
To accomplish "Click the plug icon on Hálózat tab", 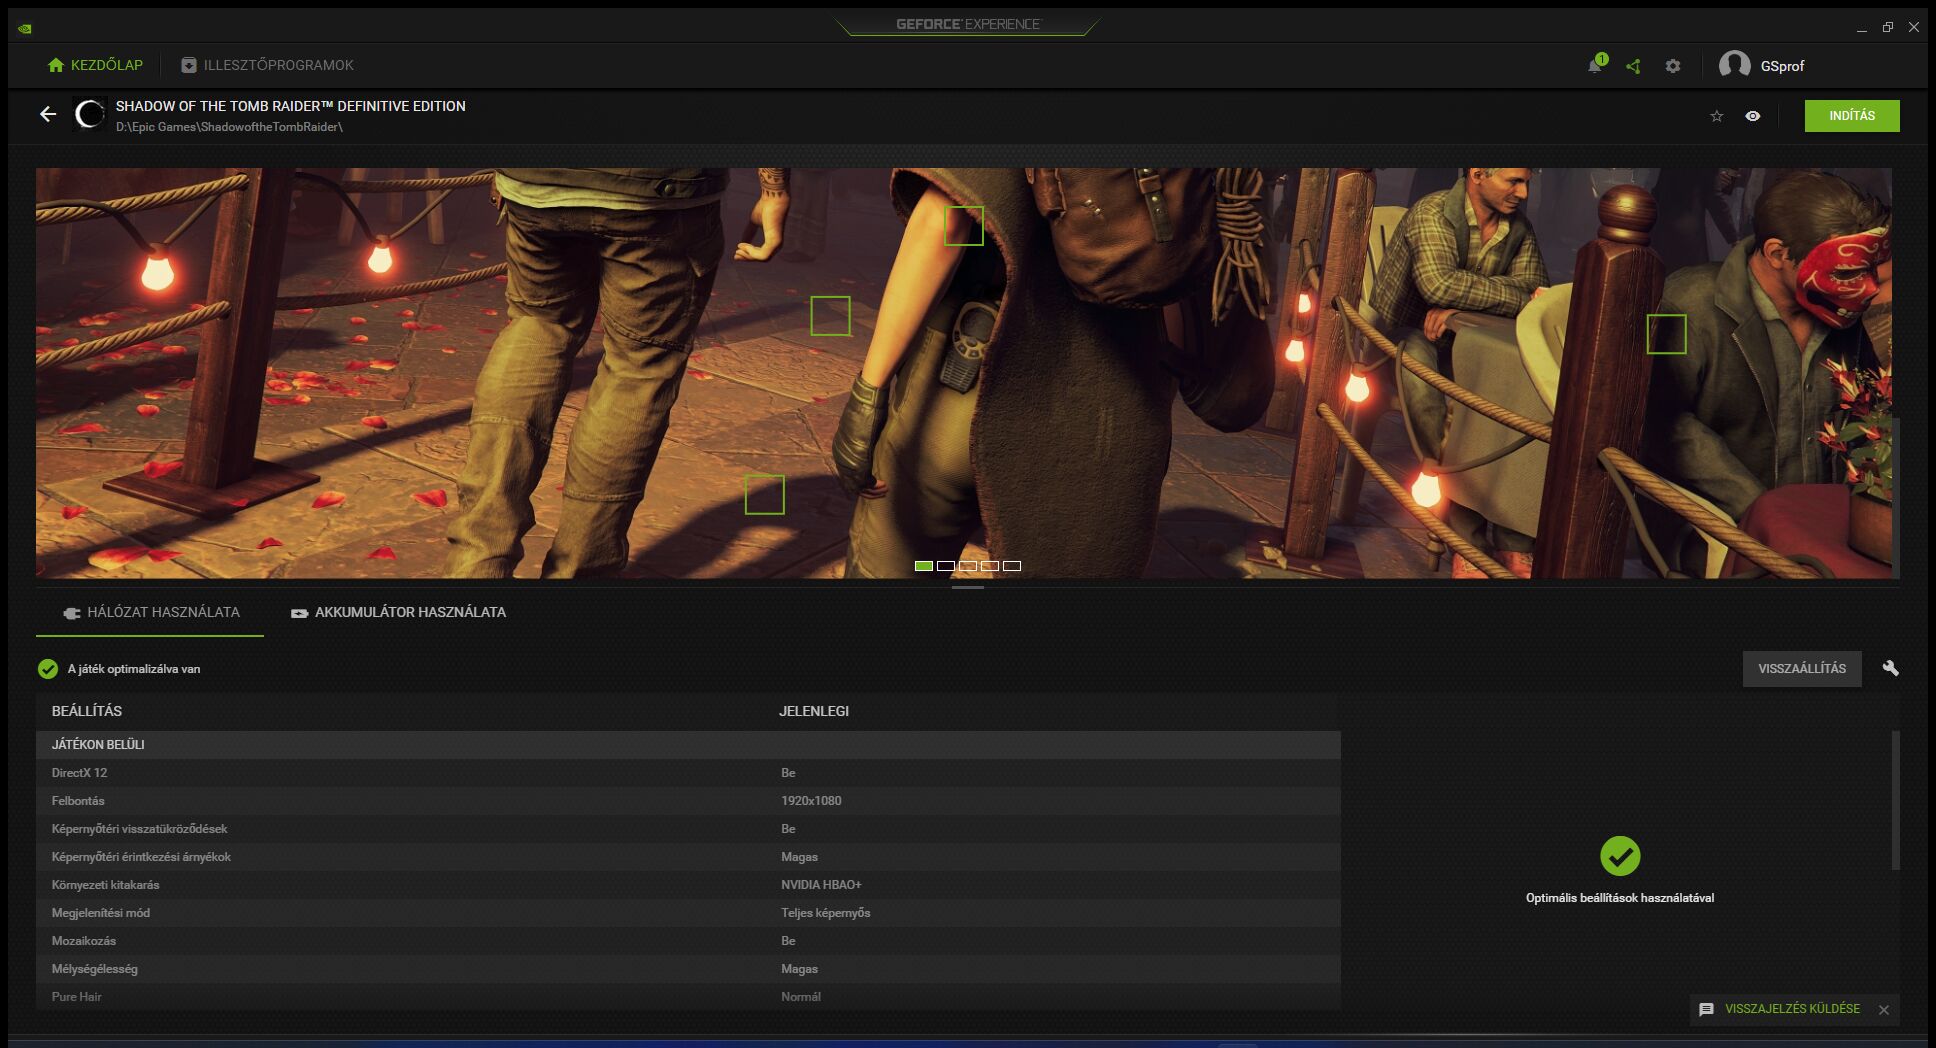I will (x=72, y=613).
